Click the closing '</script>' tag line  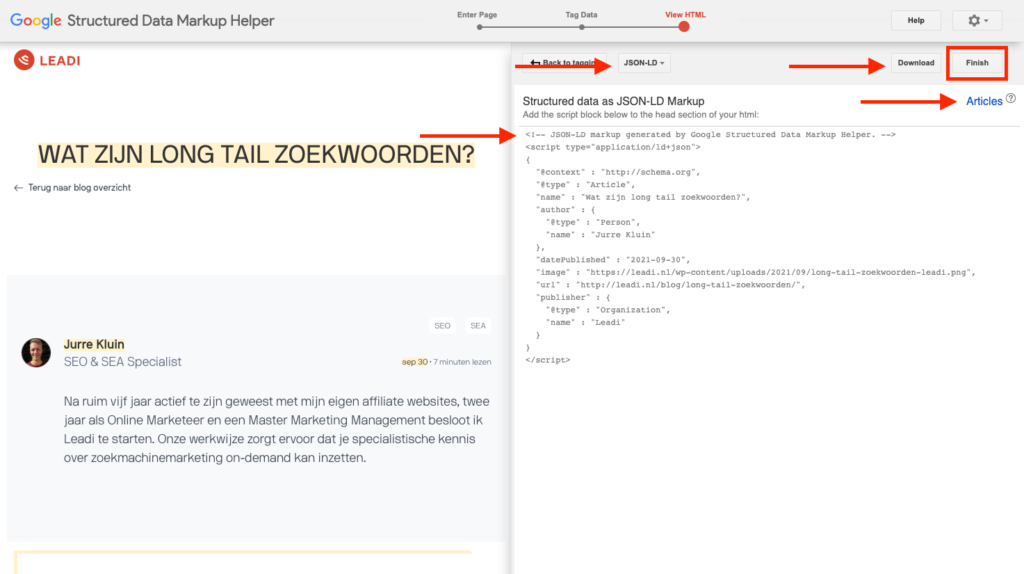pyautogui.click(x=548, y=360)
